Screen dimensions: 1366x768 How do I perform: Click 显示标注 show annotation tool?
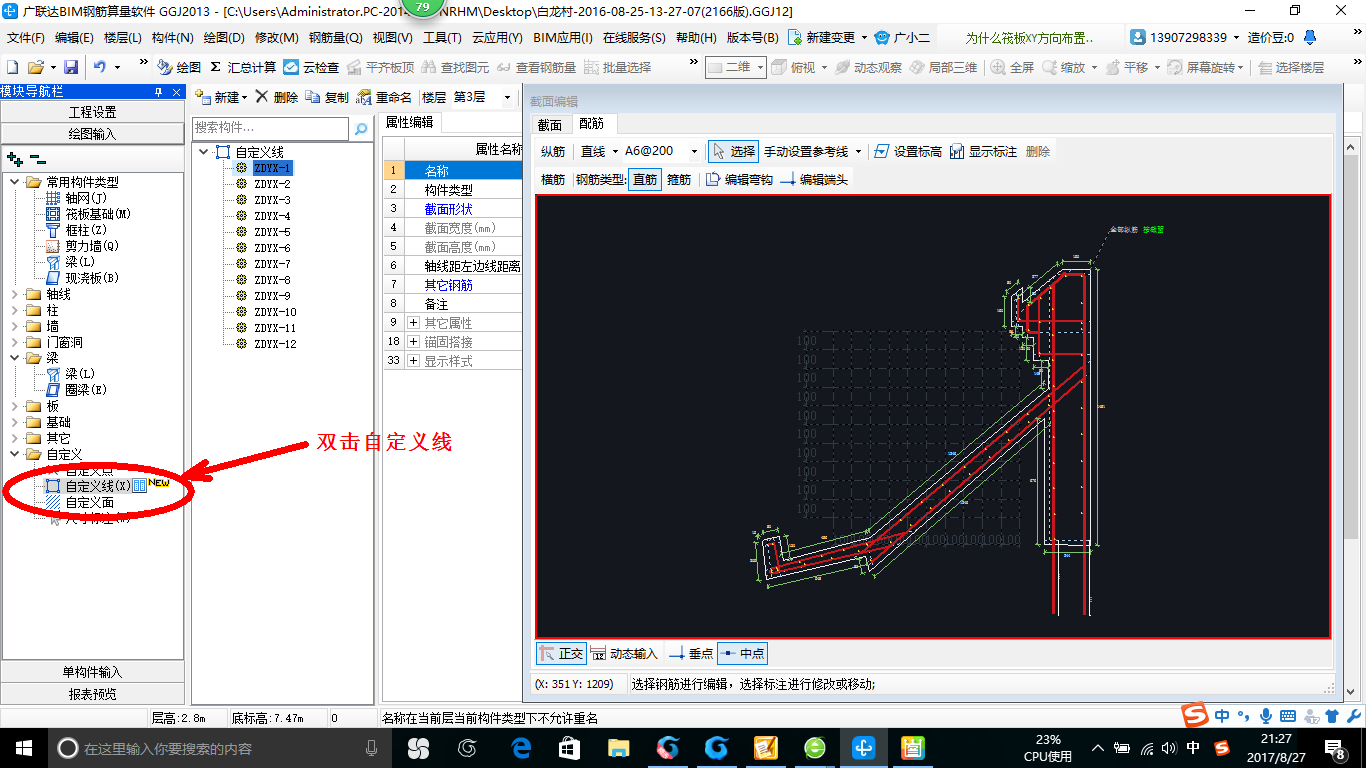coord(983,151)
